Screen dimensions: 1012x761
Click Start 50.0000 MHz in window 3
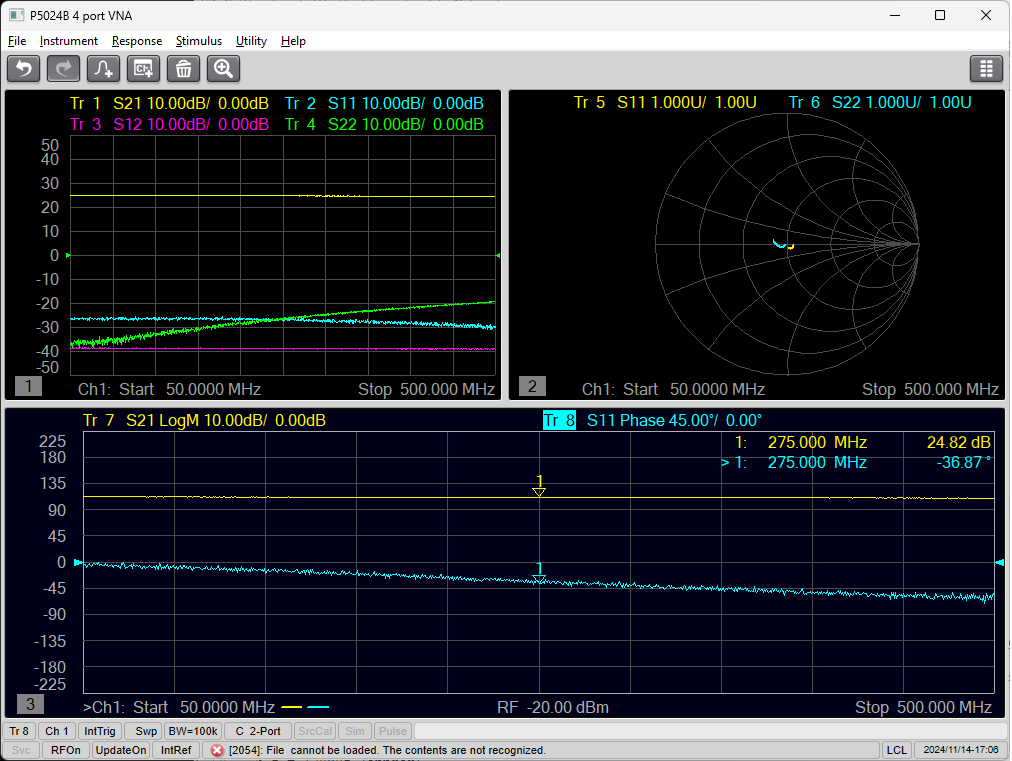tap(204, 707)
